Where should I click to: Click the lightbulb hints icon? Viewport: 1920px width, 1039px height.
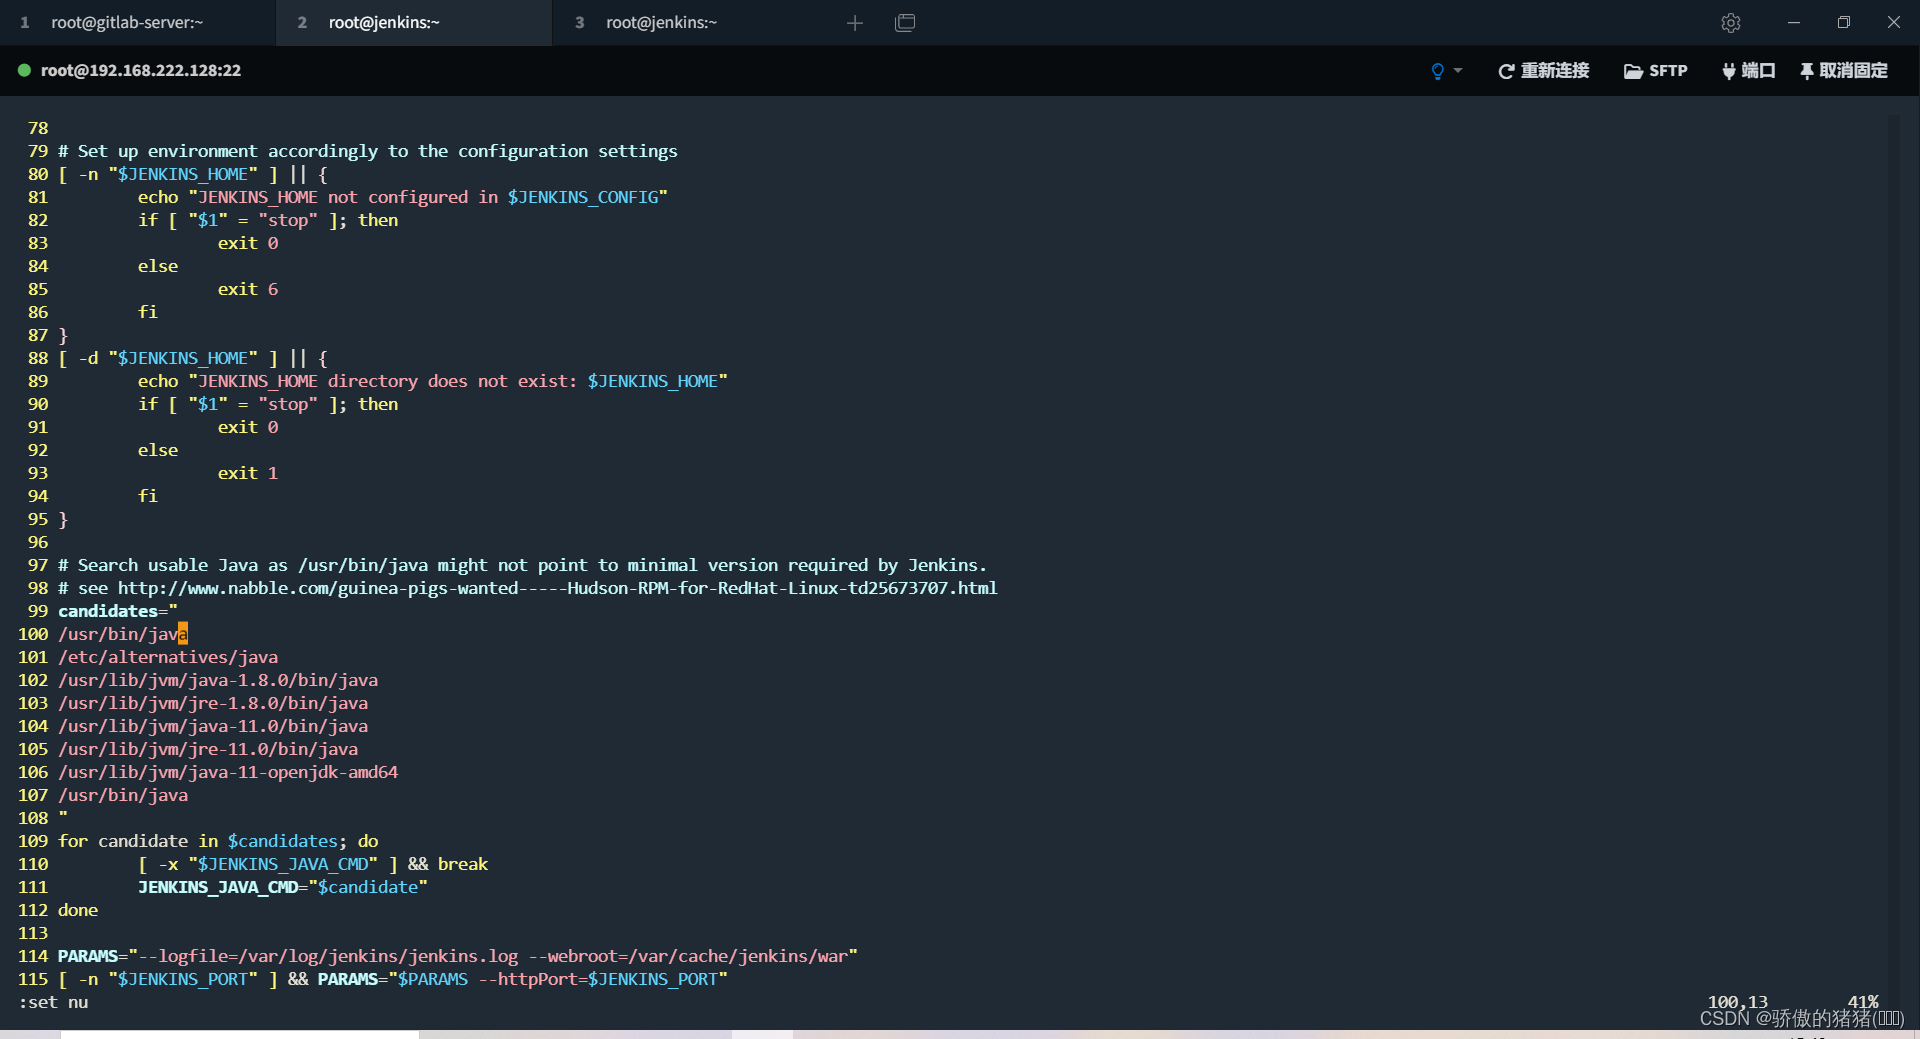point(1437,71)
